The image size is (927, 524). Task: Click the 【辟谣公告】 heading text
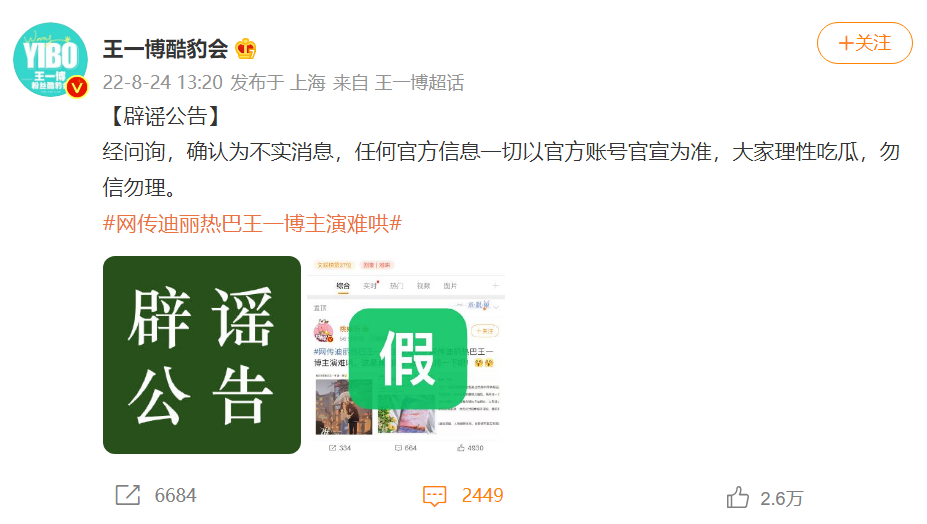[165, 116]
